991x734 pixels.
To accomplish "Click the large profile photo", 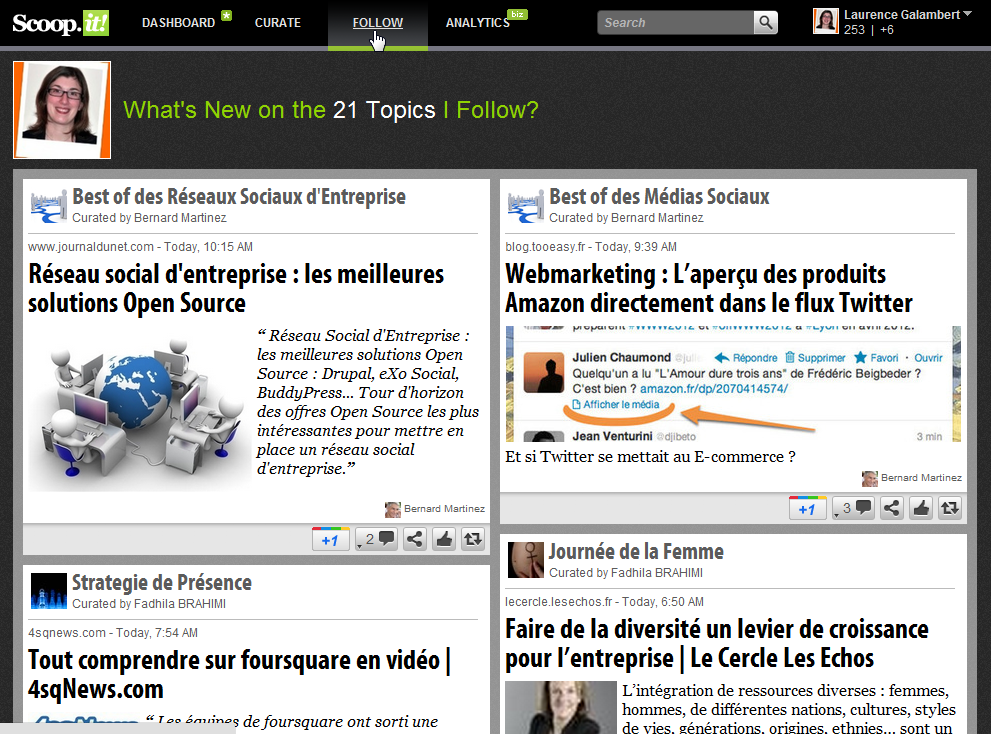I will pyautogui.click(x=62, y=109).
